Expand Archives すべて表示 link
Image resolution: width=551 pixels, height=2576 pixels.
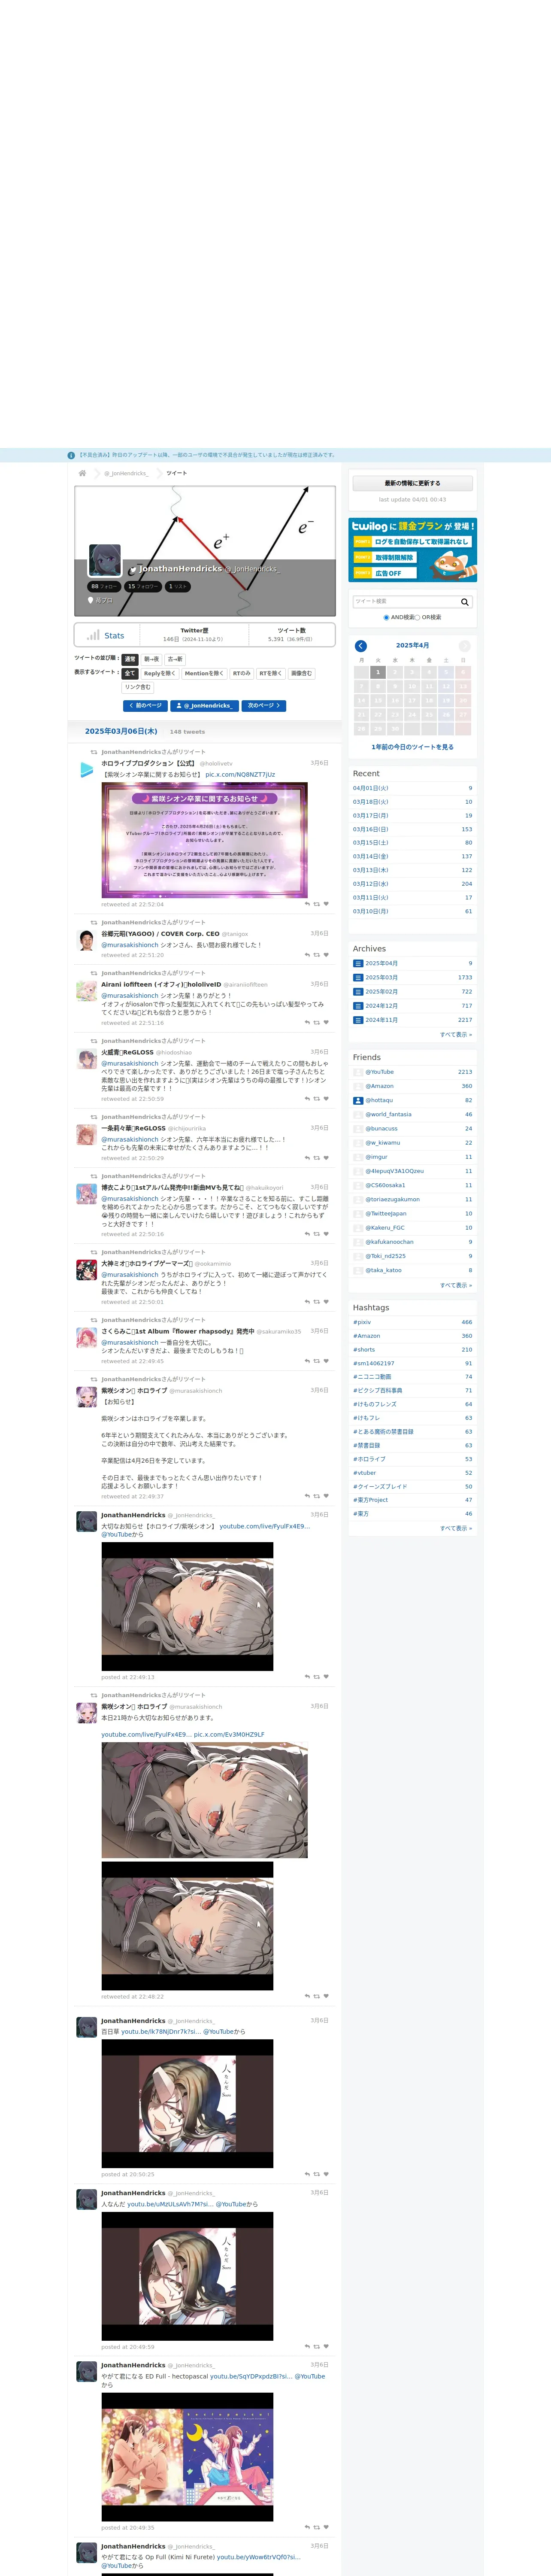tap(456, 1035)
